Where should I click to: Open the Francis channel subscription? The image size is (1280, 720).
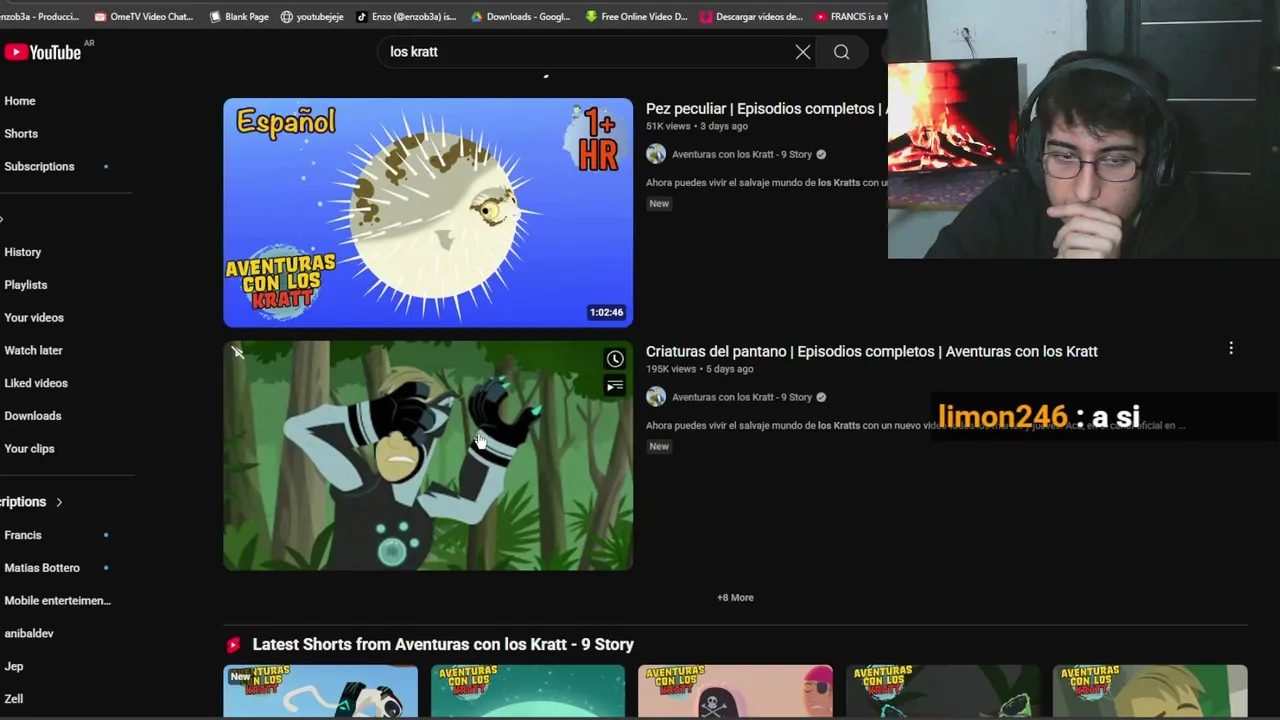pos(23,536)
